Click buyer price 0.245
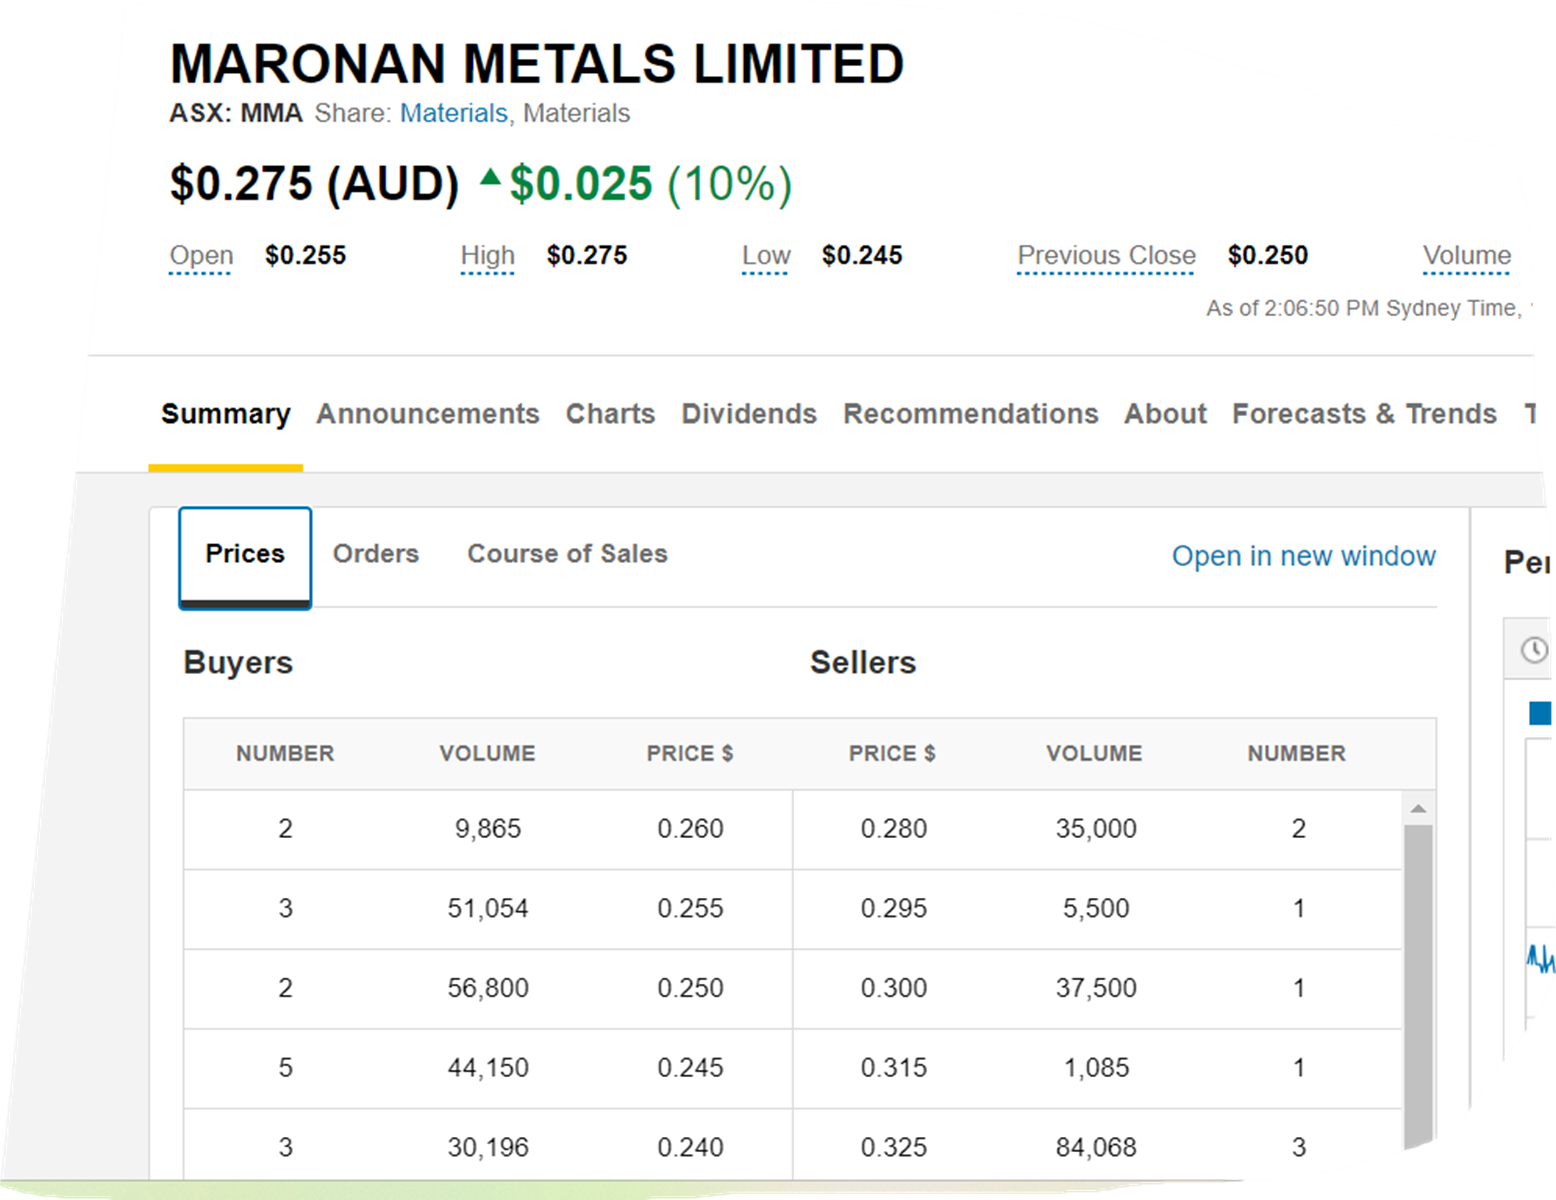This screenshot has width=1556, height=1200. point(690,1068)
